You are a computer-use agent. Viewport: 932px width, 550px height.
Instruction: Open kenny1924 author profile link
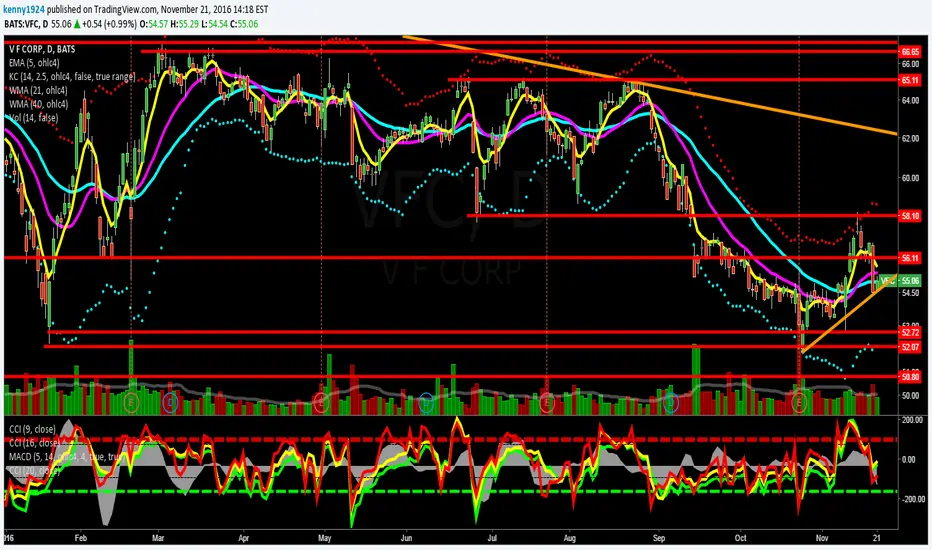click(23, 10)
